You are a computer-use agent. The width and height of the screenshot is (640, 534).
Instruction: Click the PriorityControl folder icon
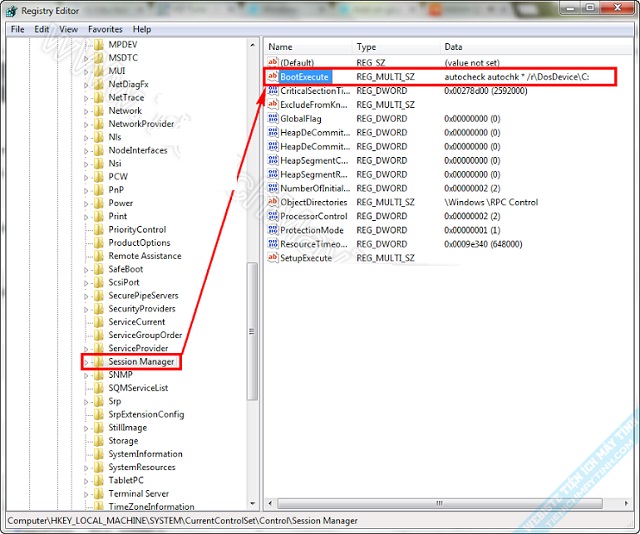(98, 229)
